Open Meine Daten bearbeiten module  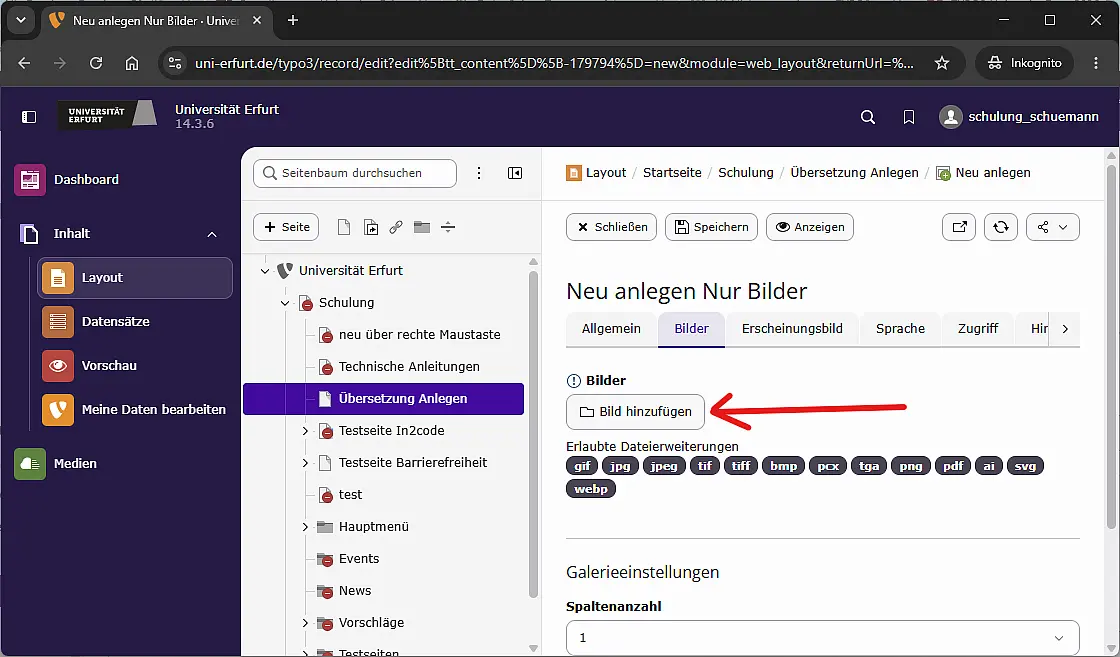135,409
